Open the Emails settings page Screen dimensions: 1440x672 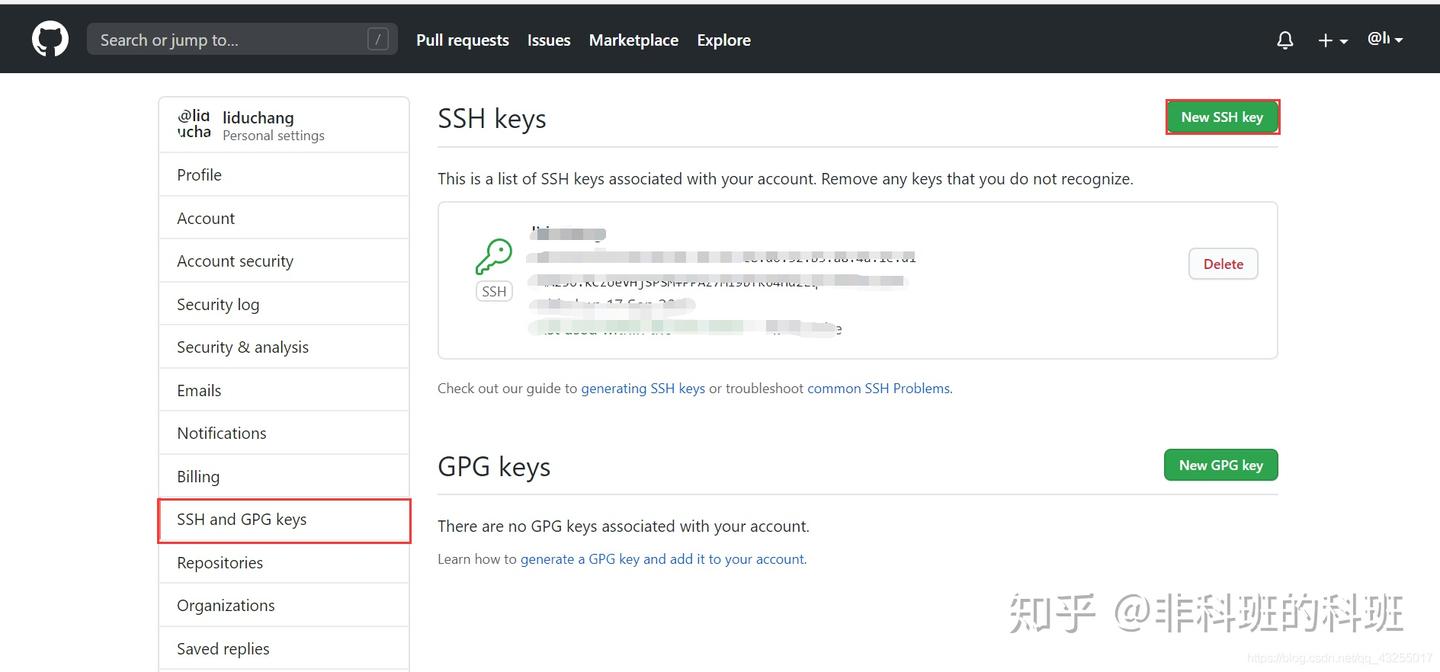[199, 390]
